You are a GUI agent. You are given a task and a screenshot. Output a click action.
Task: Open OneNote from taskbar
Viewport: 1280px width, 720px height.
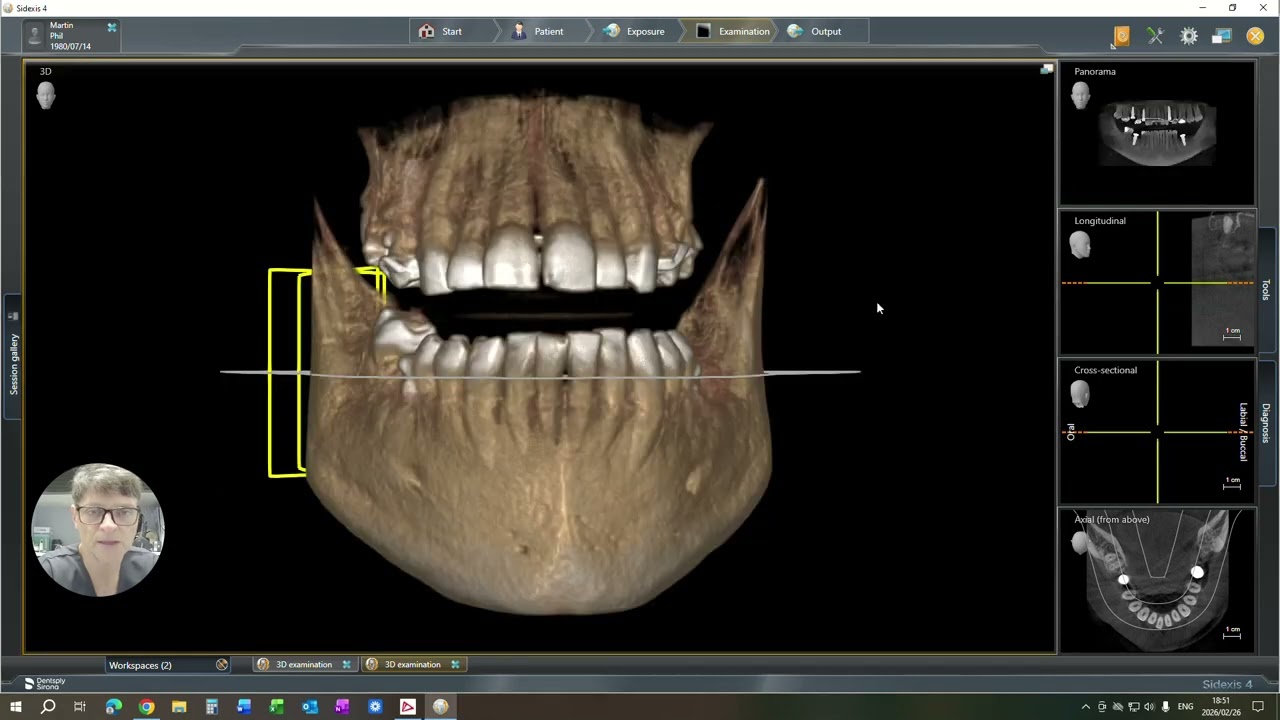pos(342,707)
